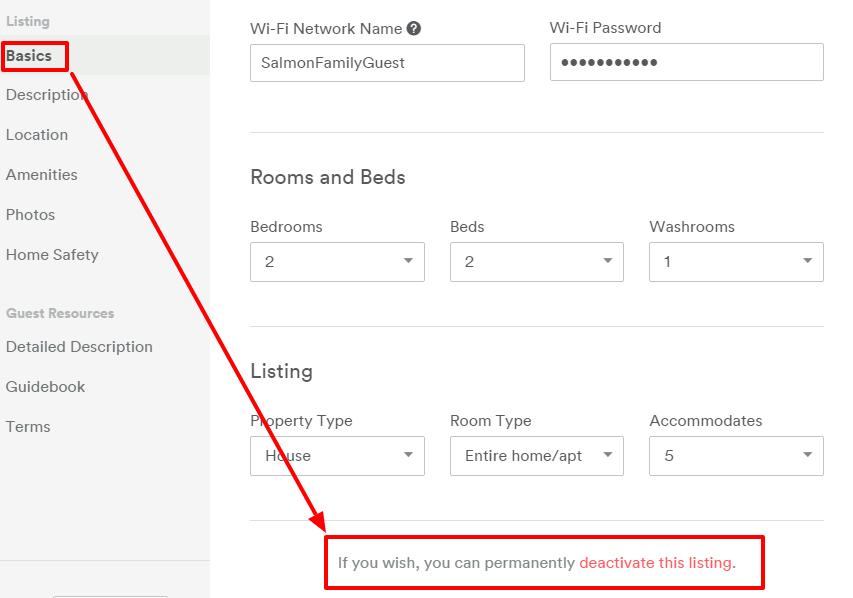
Task: Open the Description section in sidebar
Action: click(46, 95)
